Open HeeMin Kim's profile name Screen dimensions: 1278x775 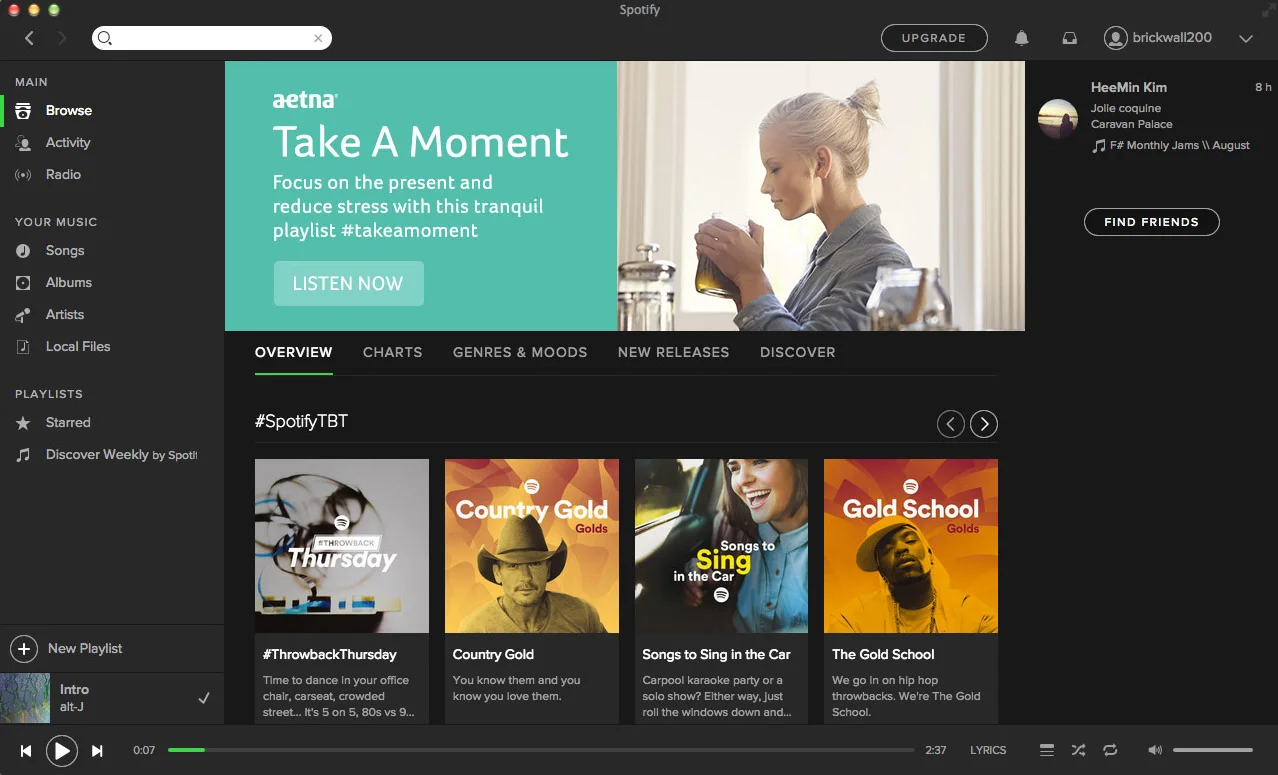(1129, 87)
